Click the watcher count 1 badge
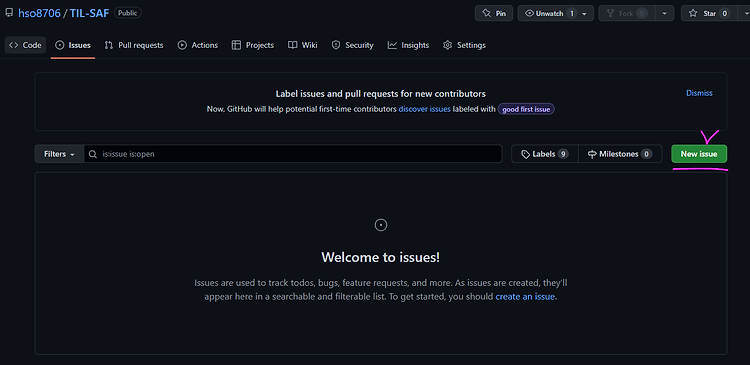The image size is (750, 365). [x=572, y=13]
